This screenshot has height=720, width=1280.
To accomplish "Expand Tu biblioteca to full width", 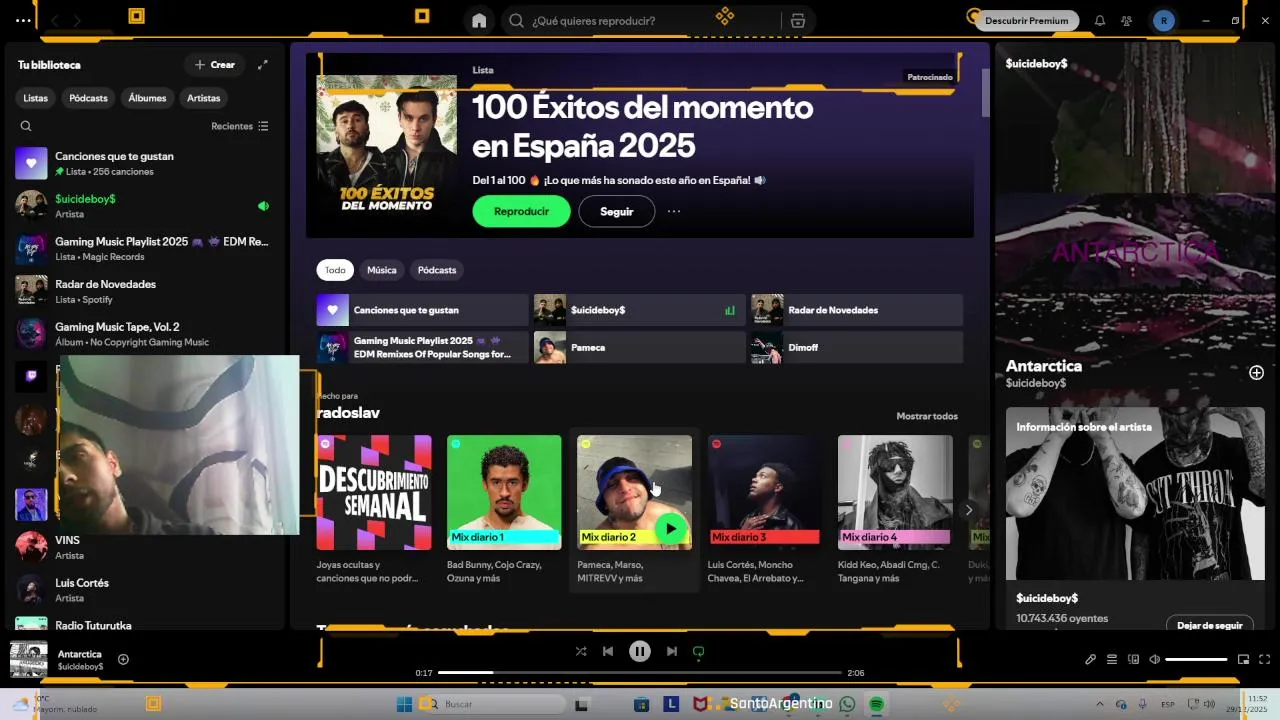I will [263, 65].
